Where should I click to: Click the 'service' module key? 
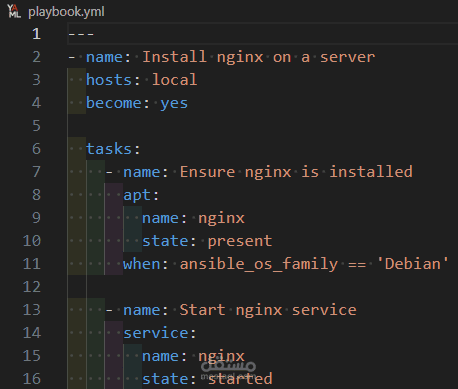(x=156, y=333)
